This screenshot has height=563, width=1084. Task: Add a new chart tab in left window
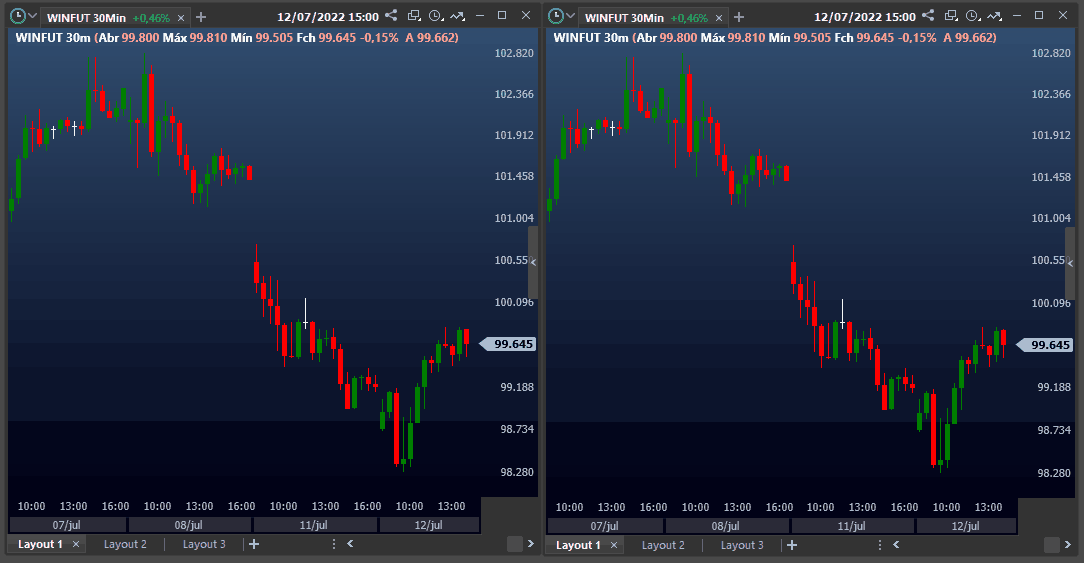pos(201,17)
